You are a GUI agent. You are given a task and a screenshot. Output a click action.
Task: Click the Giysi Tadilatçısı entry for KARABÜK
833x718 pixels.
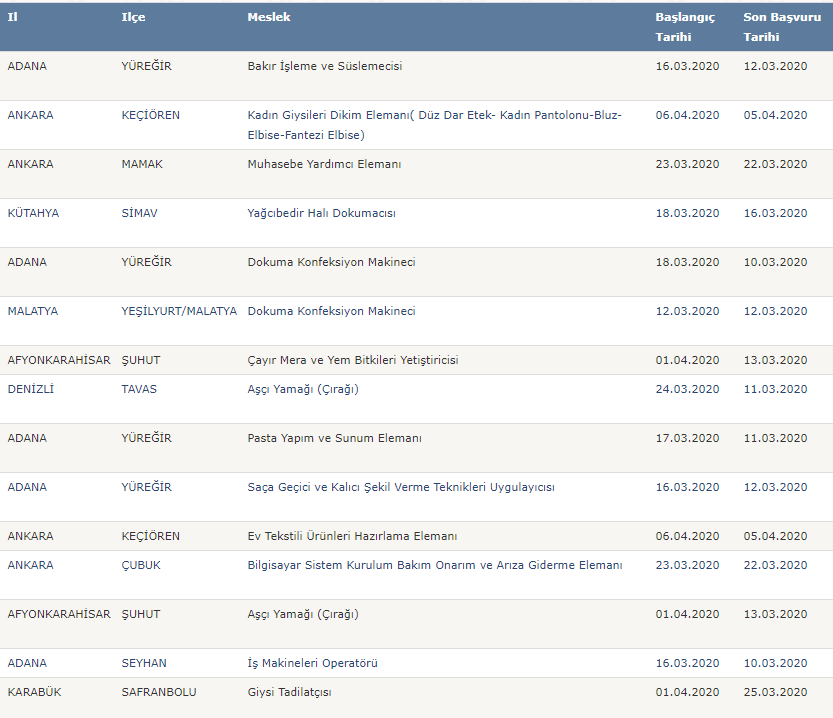click(x=290, y=693)
